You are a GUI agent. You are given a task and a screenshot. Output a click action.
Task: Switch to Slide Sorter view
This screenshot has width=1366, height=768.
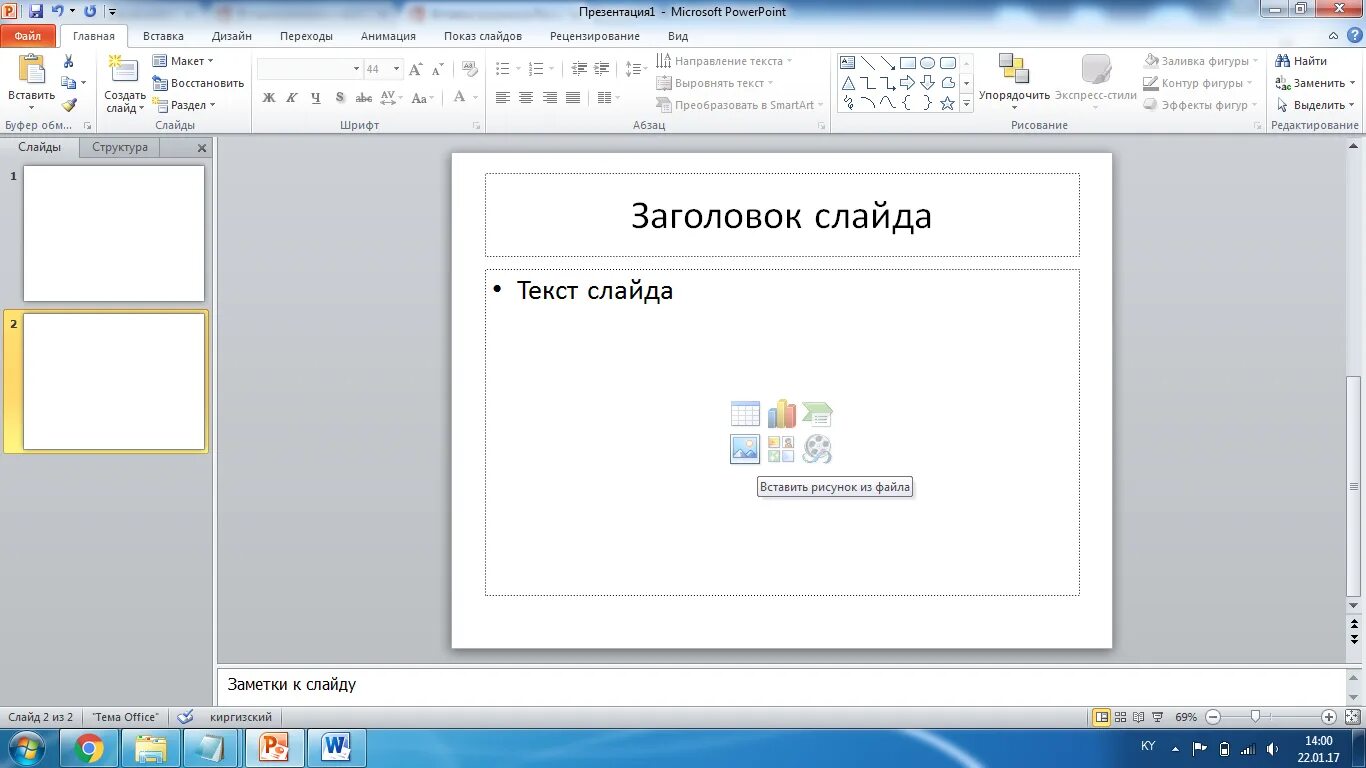[x=1122, y=717]
